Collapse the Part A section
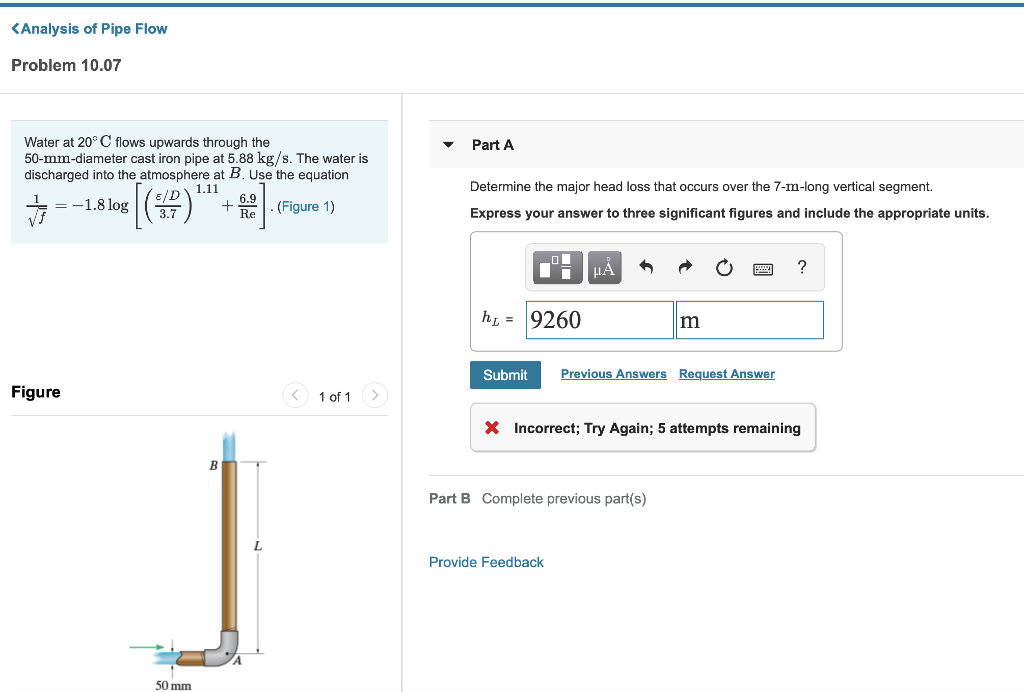Image resolution: width=1024 pixels, height=692 pixels. [x=447, y=144]
